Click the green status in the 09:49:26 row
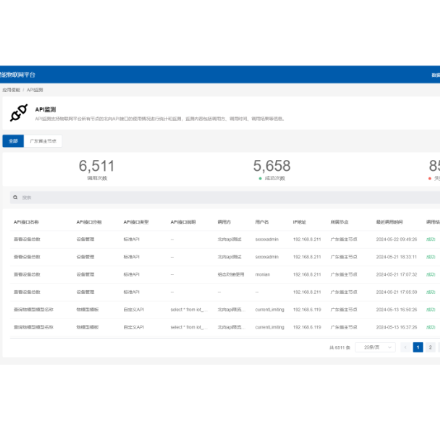This screenshot has height=440, width=440. [x=431, y=239]
